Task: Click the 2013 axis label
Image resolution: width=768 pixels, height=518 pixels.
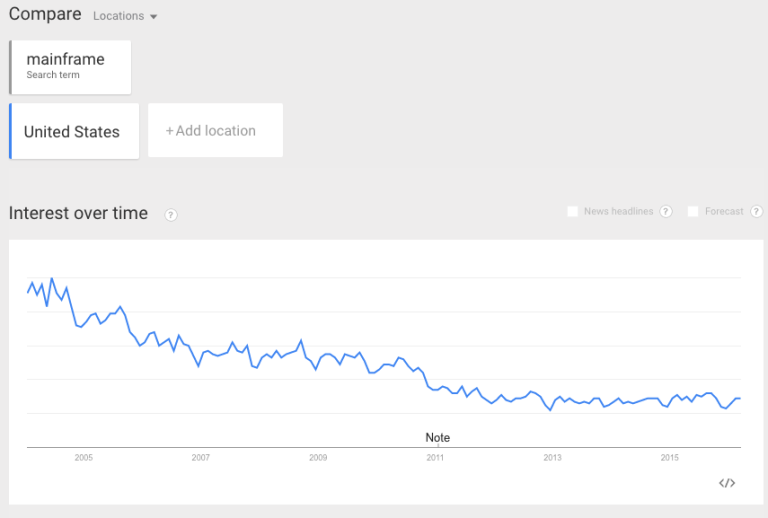Action: pos(552,458)
